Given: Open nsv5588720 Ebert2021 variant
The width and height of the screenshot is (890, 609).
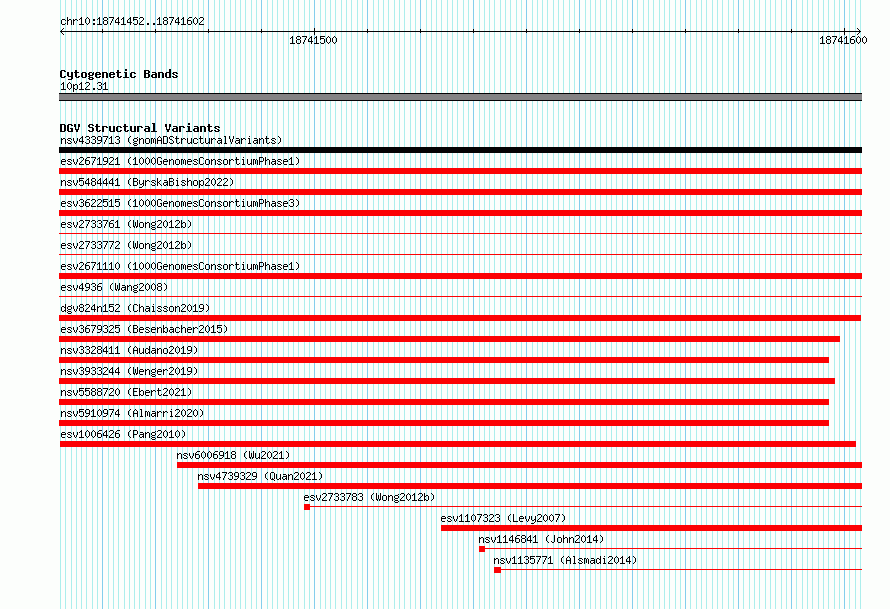Looking at the screenshot, I should 126,392.
